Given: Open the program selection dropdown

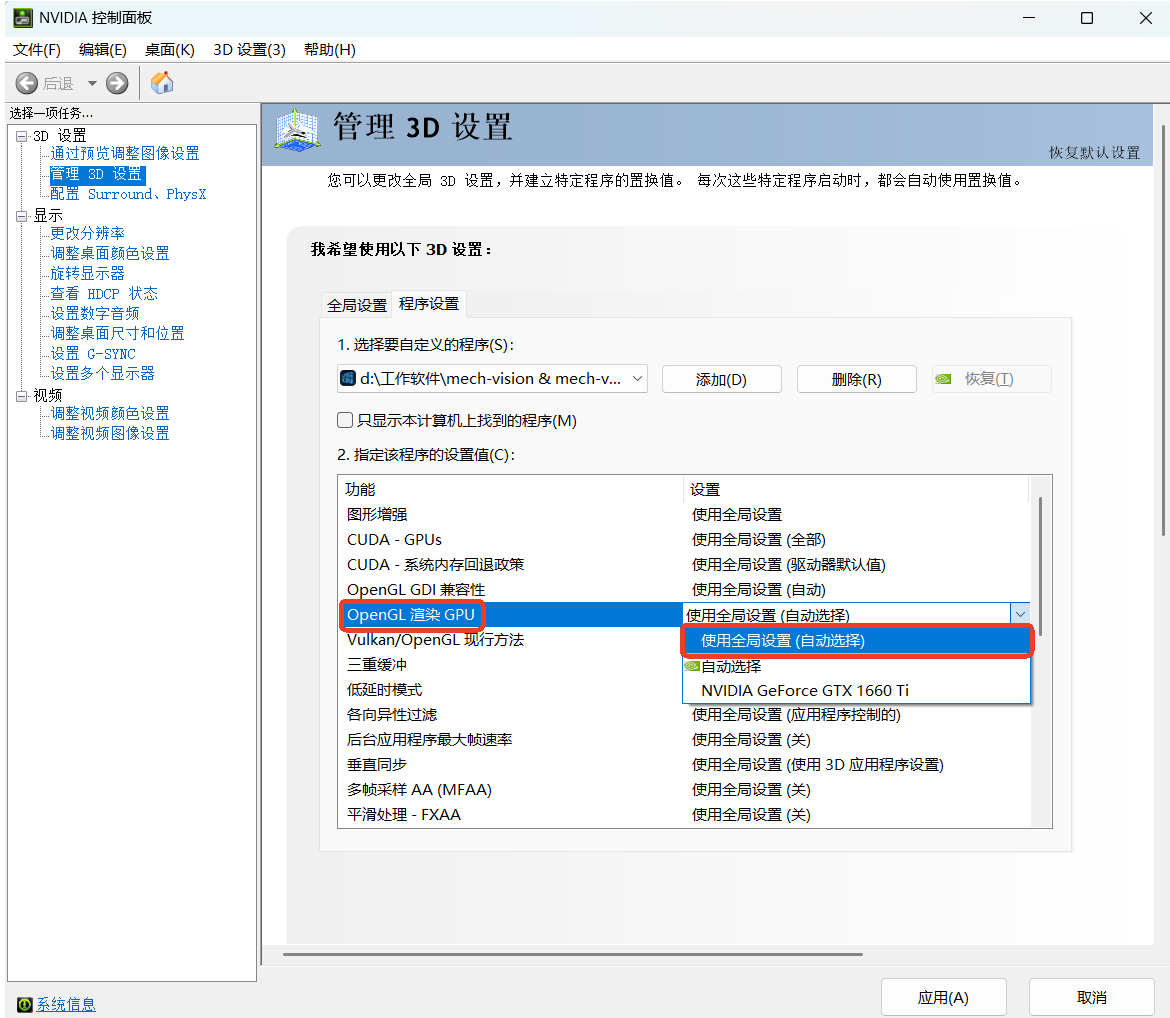Looking at the screenshot, I should [637, 378].
